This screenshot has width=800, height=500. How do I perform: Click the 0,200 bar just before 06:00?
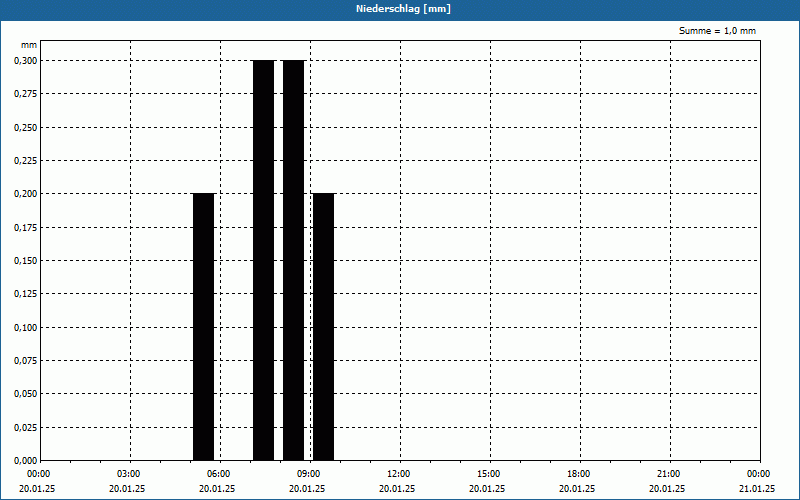204,327
